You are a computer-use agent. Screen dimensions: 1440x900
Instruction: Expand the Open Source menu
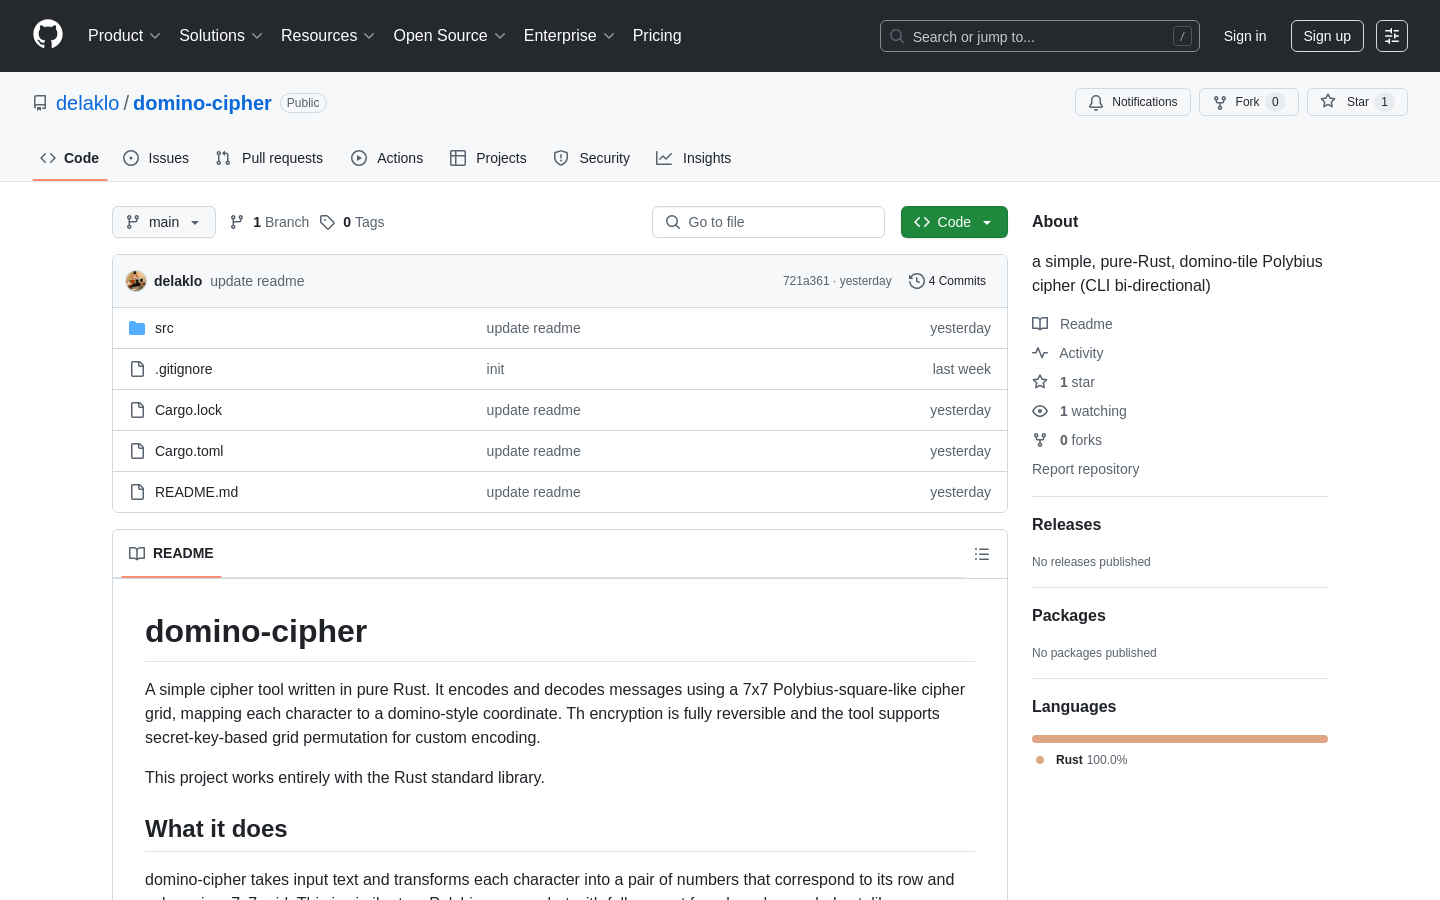click(x=450, y=36)
